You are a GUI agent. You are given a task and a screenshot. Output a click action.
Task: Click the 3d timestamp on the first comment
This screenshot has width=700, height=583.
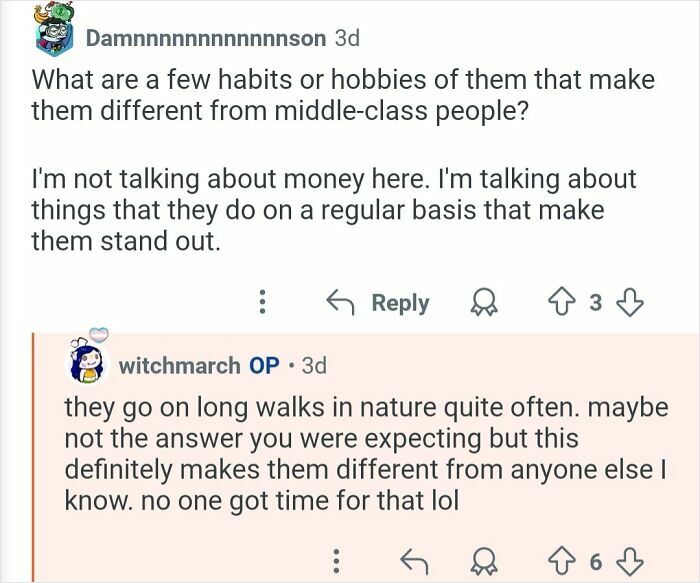(347, 38)
